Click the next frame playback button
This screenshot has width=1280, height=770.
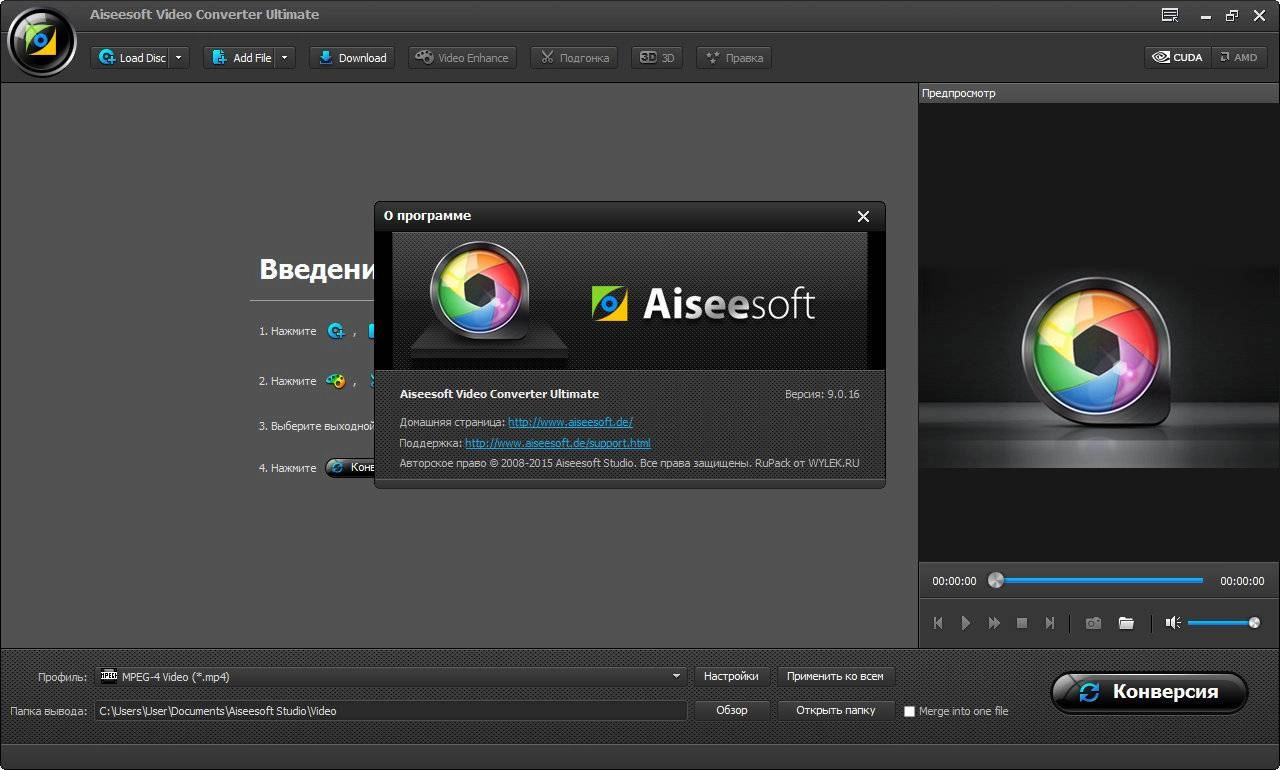tap(1050, 623)
